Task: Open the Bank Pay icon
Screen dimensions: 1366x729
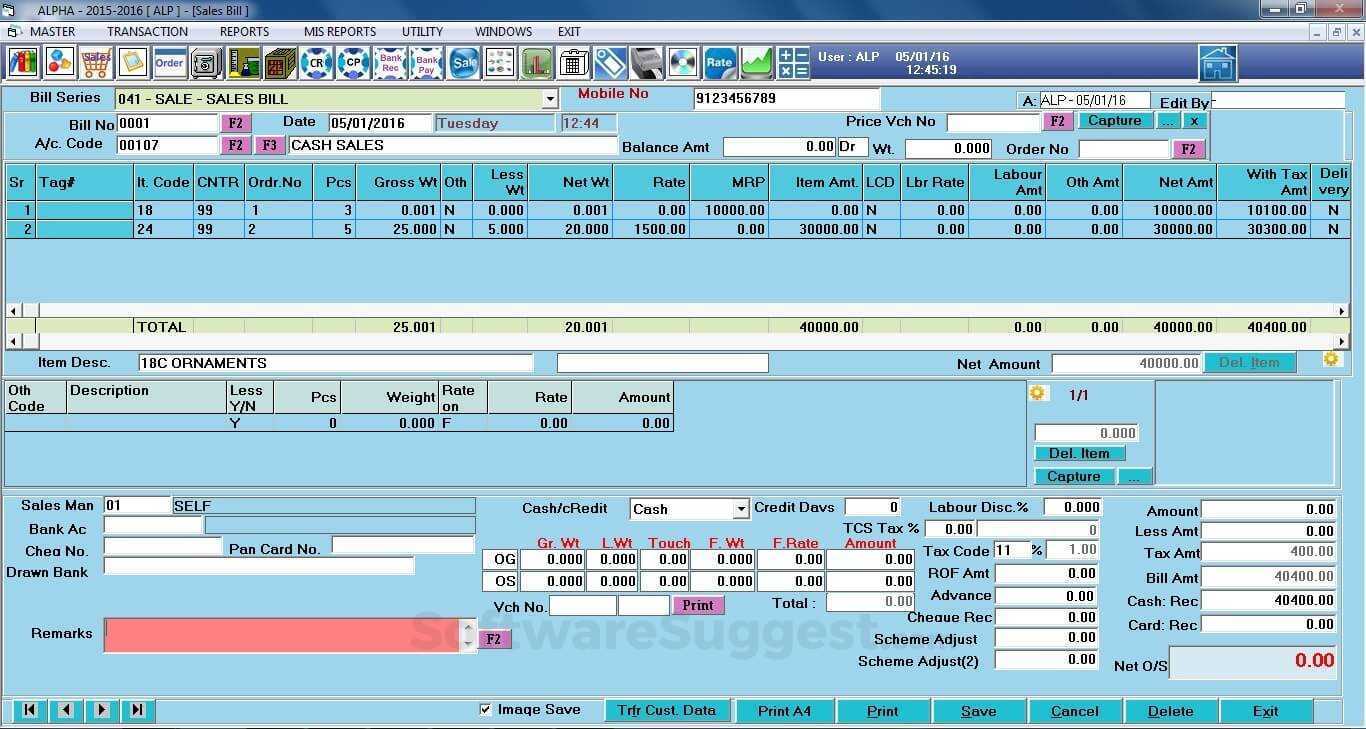Action: [x=427, y=62]
